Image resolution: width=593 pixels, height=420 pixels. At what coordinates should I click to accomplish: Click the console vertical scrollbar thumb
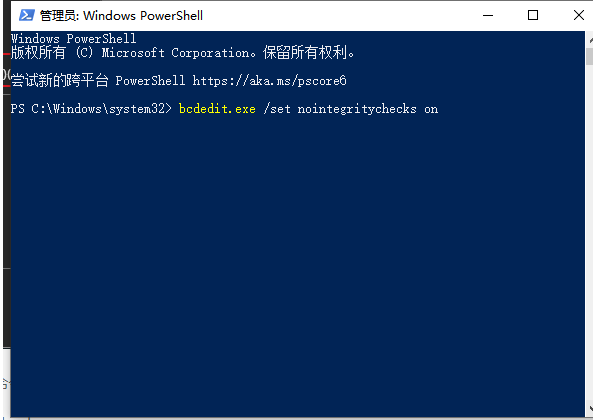point(590,56)
